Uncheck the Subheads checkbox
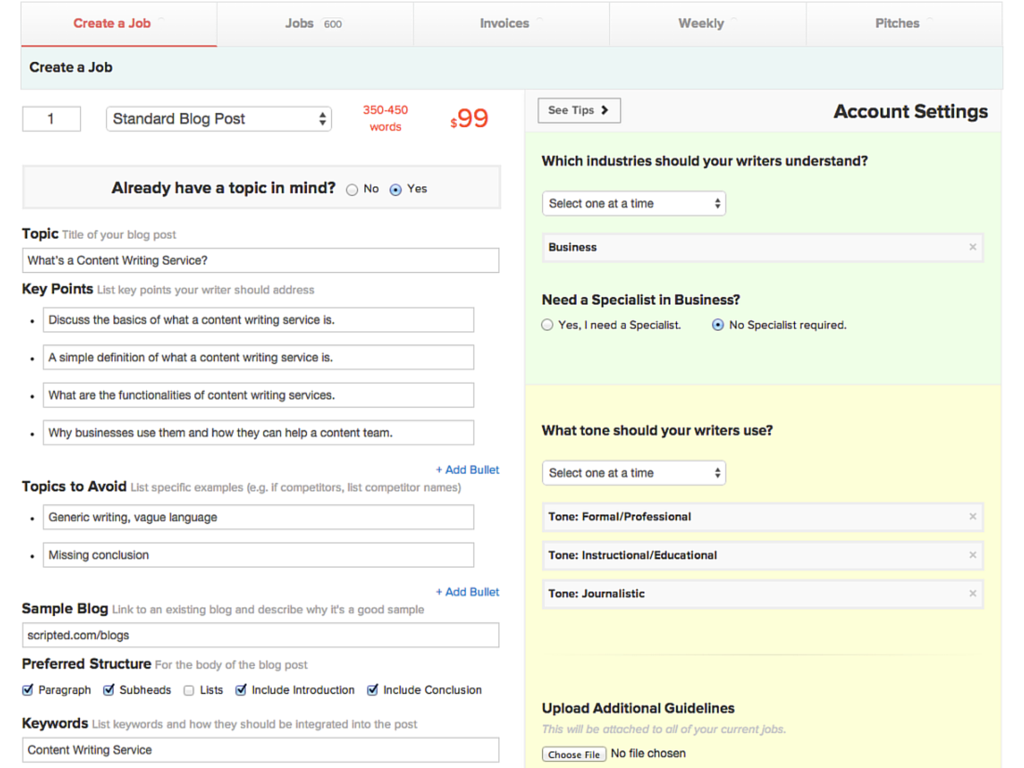The height and width of the screenshot is (768, 1024). (x=109, y=690)
